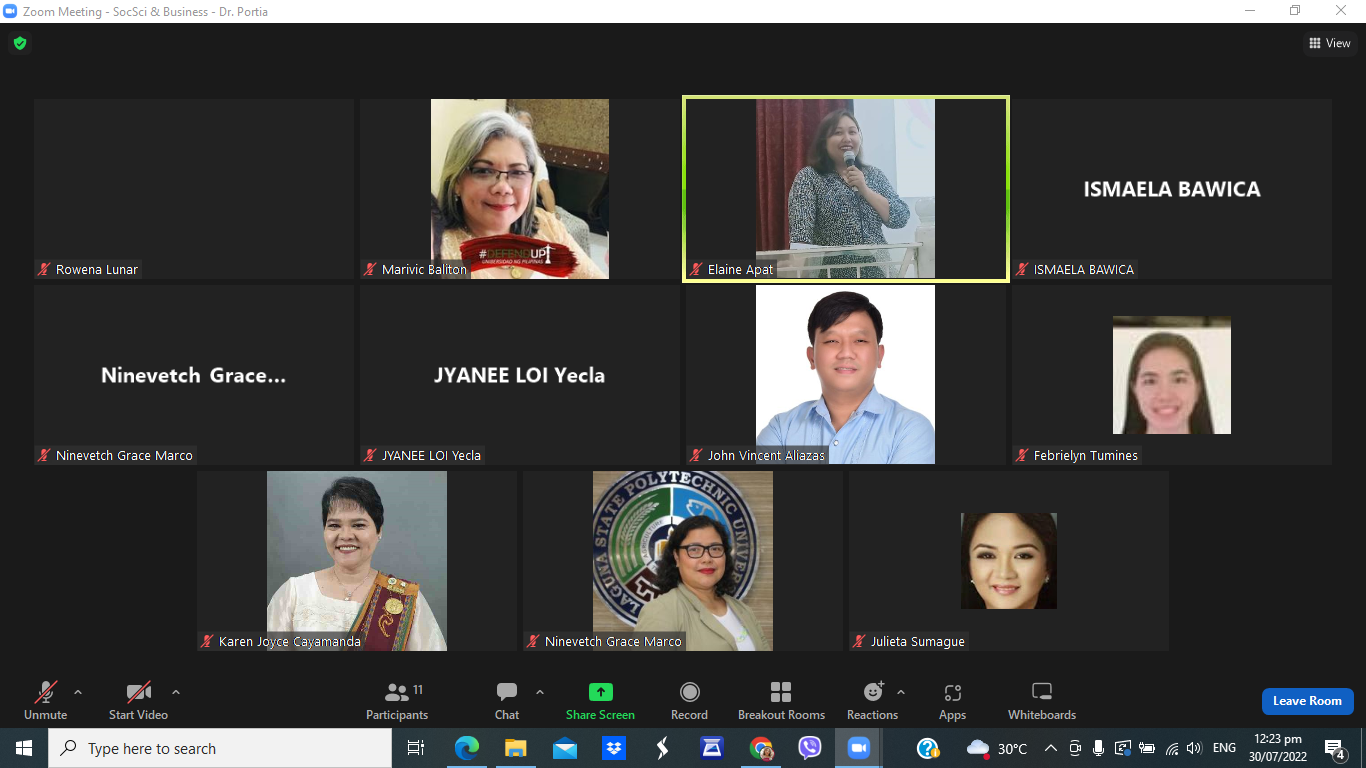Open Whiteboards
Screen dimensions: 1366x768
1042,701
